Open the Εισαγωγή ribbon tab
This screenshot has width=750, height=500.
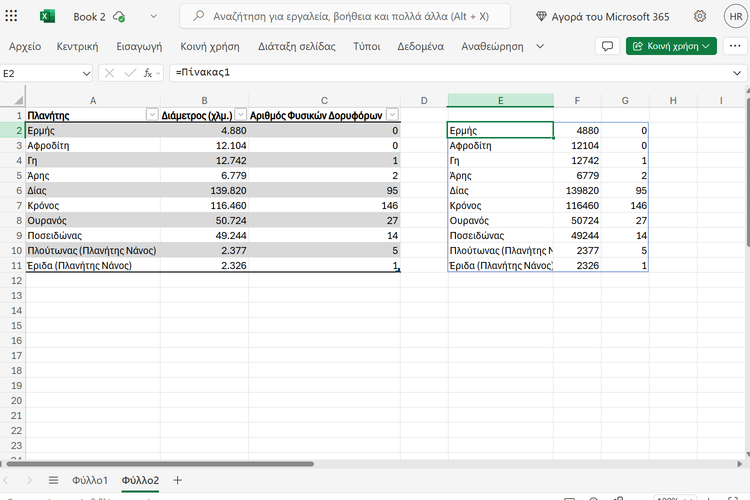[x=139, y=46]
